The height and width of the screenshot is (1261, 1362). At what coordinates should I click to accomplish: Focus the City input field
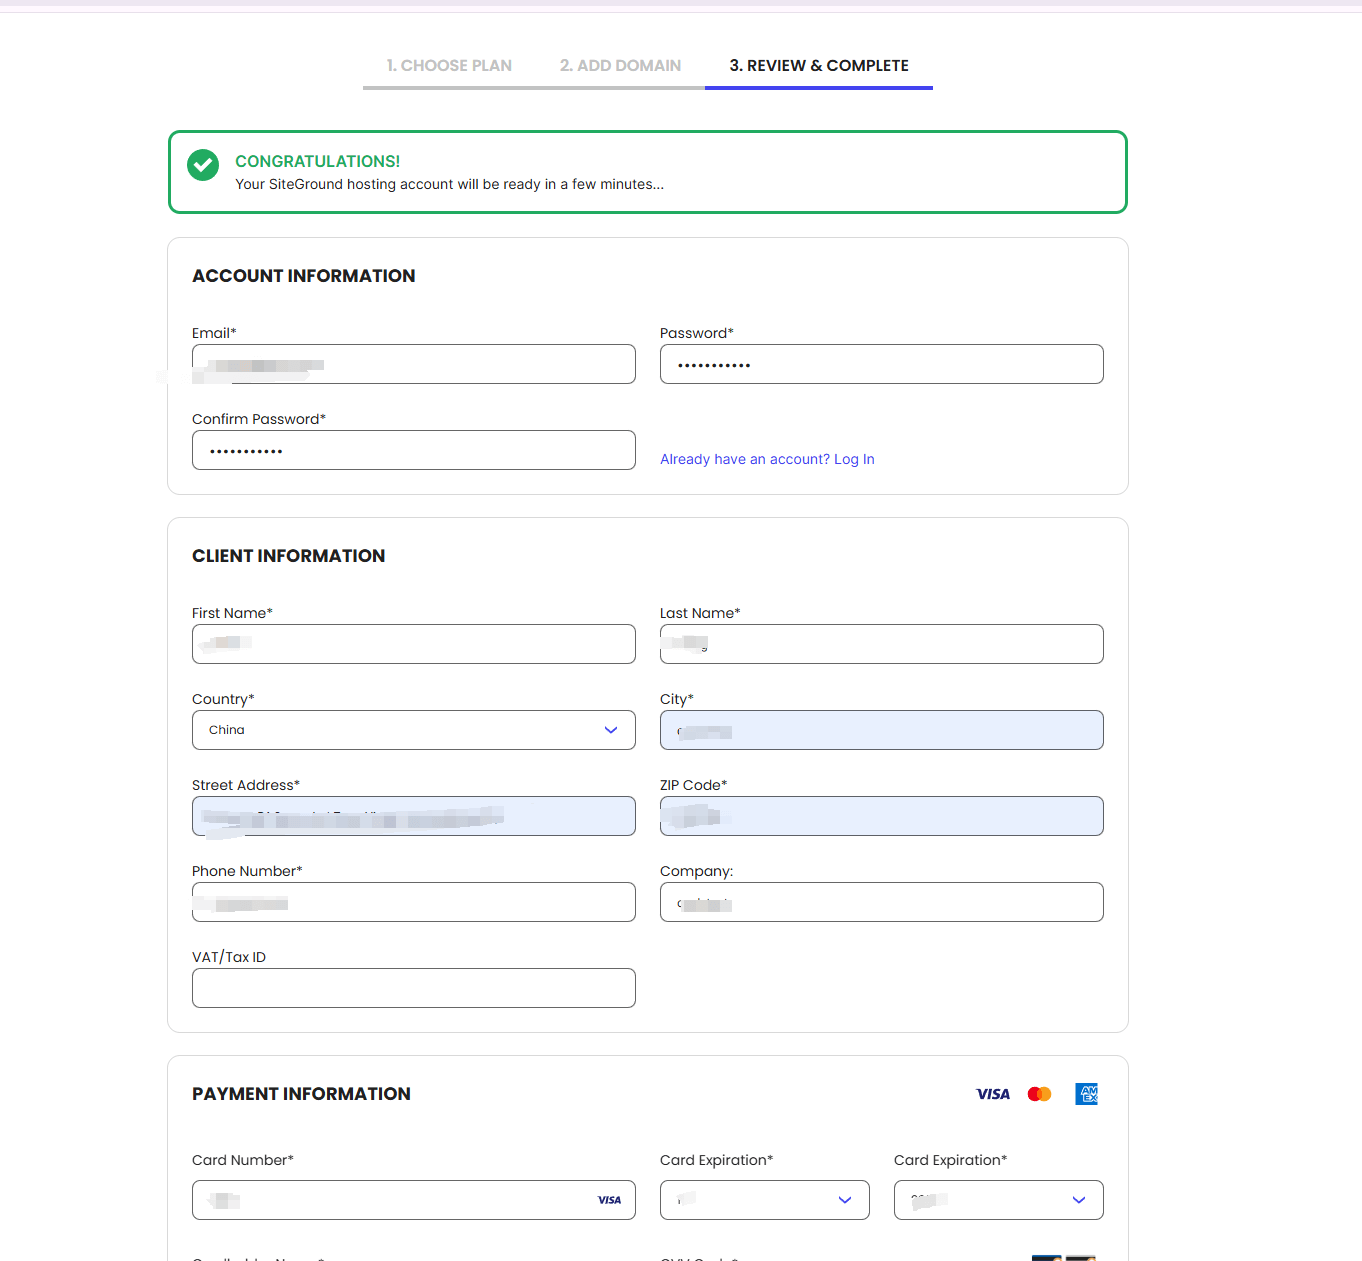coord(882,730)
